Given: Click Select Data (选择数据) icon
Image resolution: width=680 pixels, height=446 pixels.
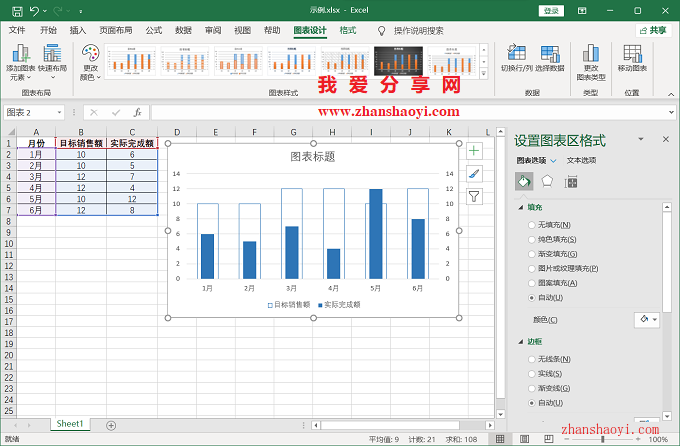Looking at the screenshot, I should [x=550, y=58].
